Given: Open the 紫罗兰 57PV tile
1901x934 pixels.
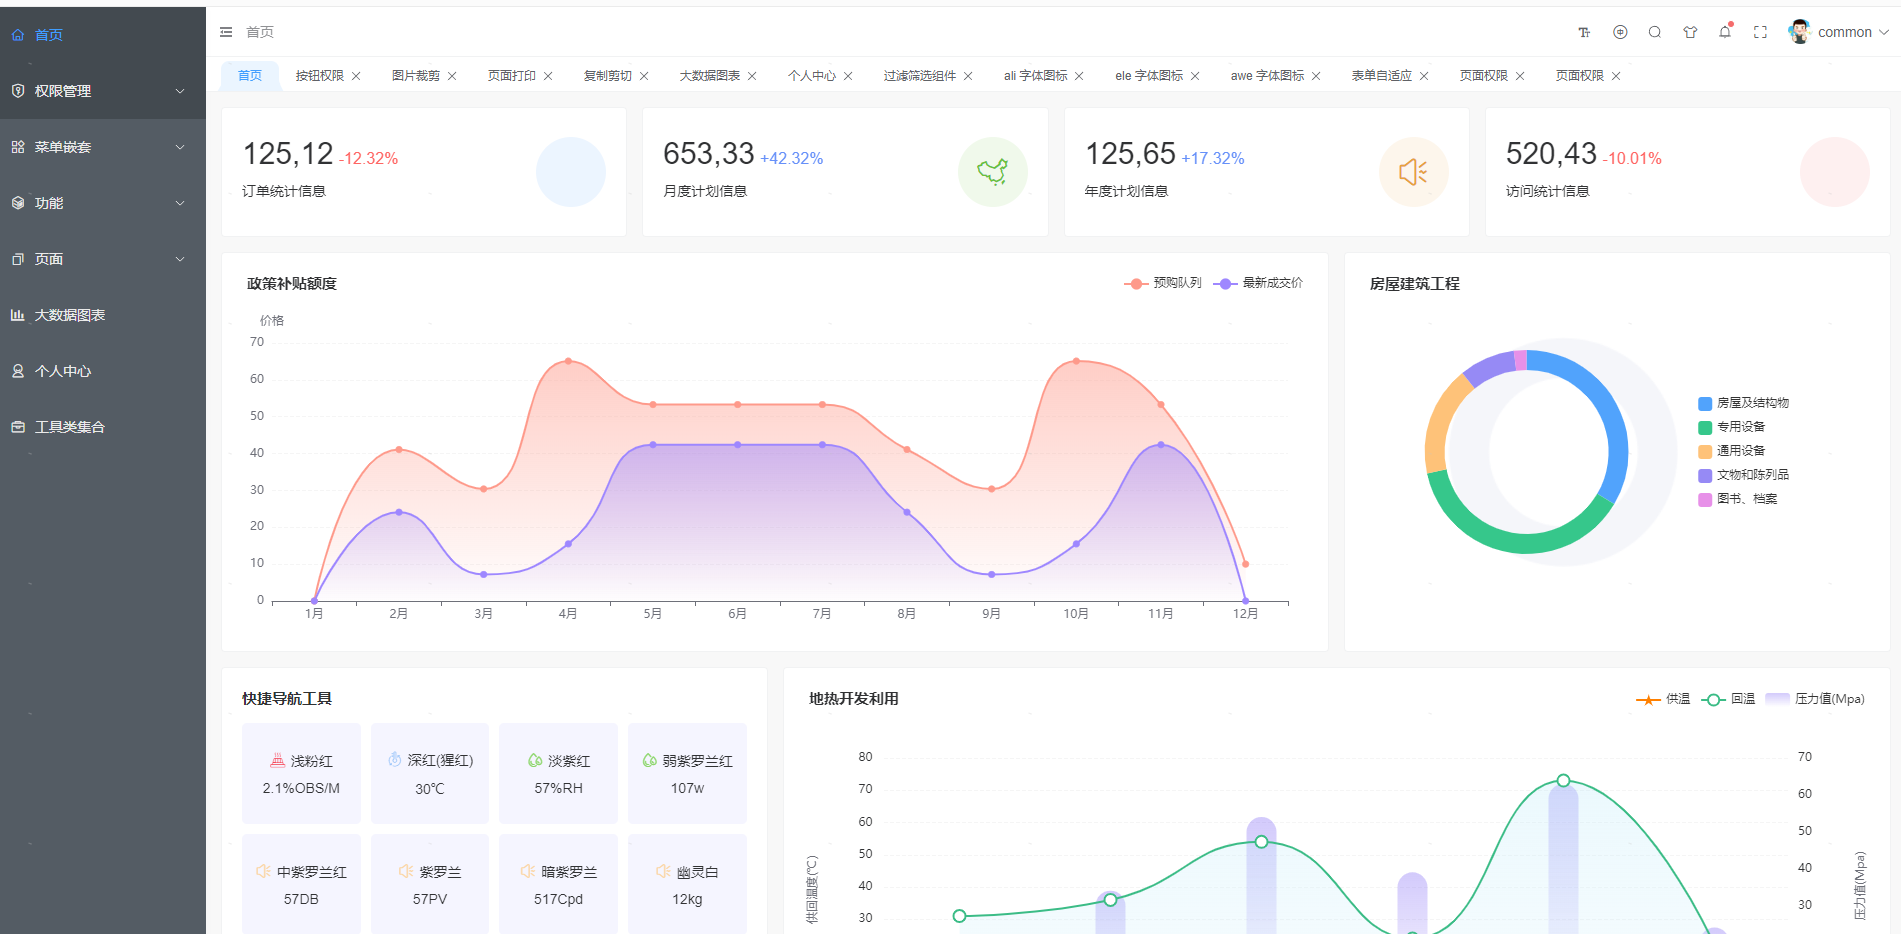Looking at the screenshot, I should (x=430, y=884).
